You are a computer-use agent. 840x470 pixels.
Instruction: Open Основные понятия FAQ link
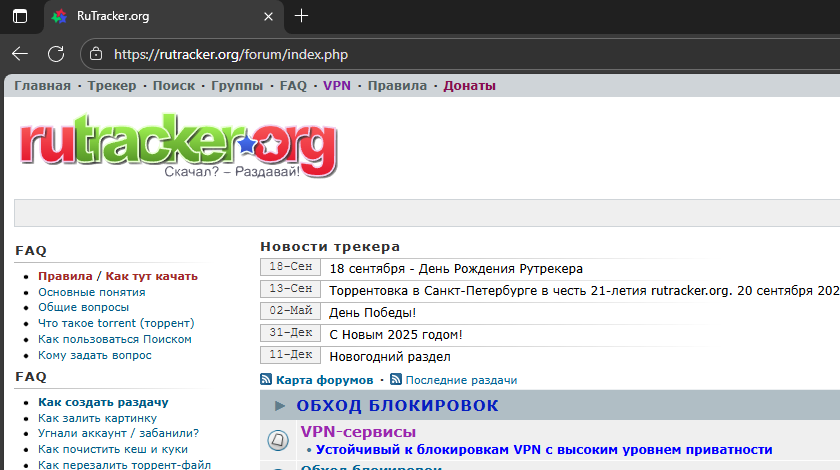click(x=92, y=292)
